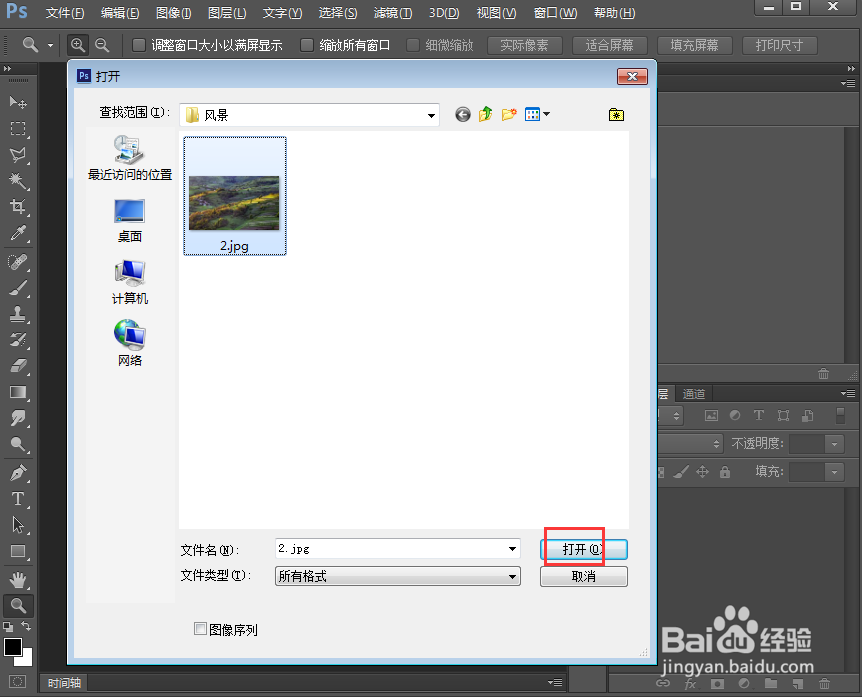Screen dimensions: 862x697
Task: Check the Image Sequence checkbox
Action: (x=201, y=629)
